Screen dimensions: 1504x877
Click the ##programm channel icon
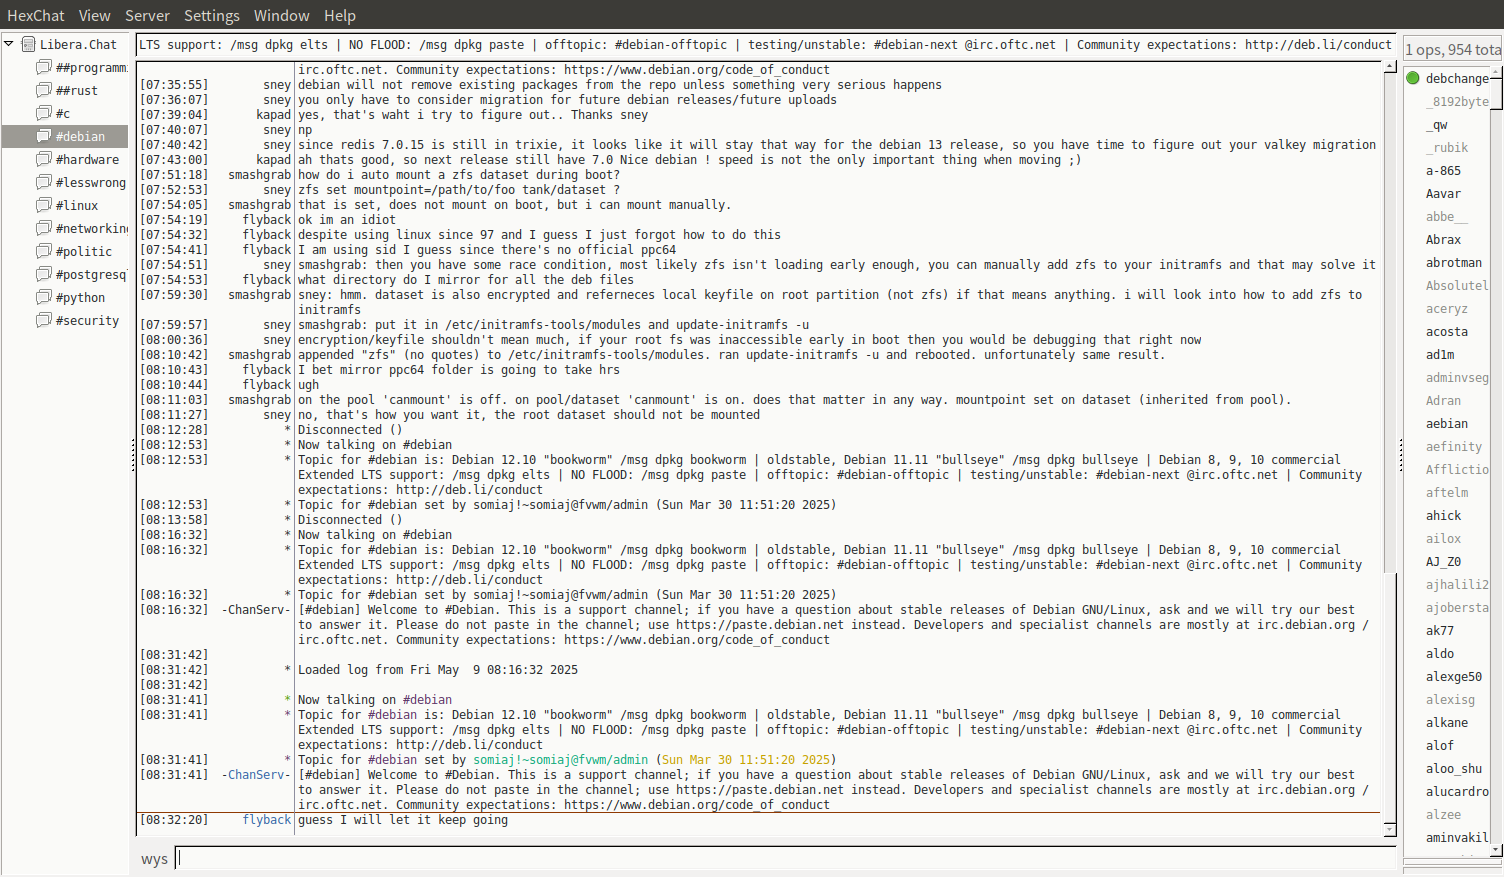(x=44, y=67)
